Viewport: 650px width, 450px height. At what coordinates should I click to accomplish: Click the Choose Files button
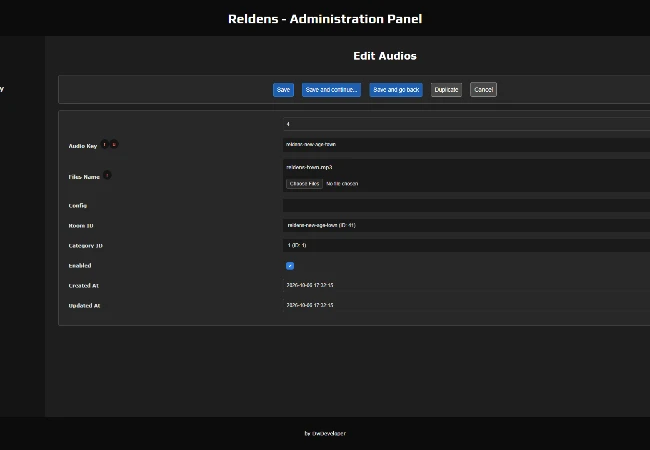(x=304, y=184)
